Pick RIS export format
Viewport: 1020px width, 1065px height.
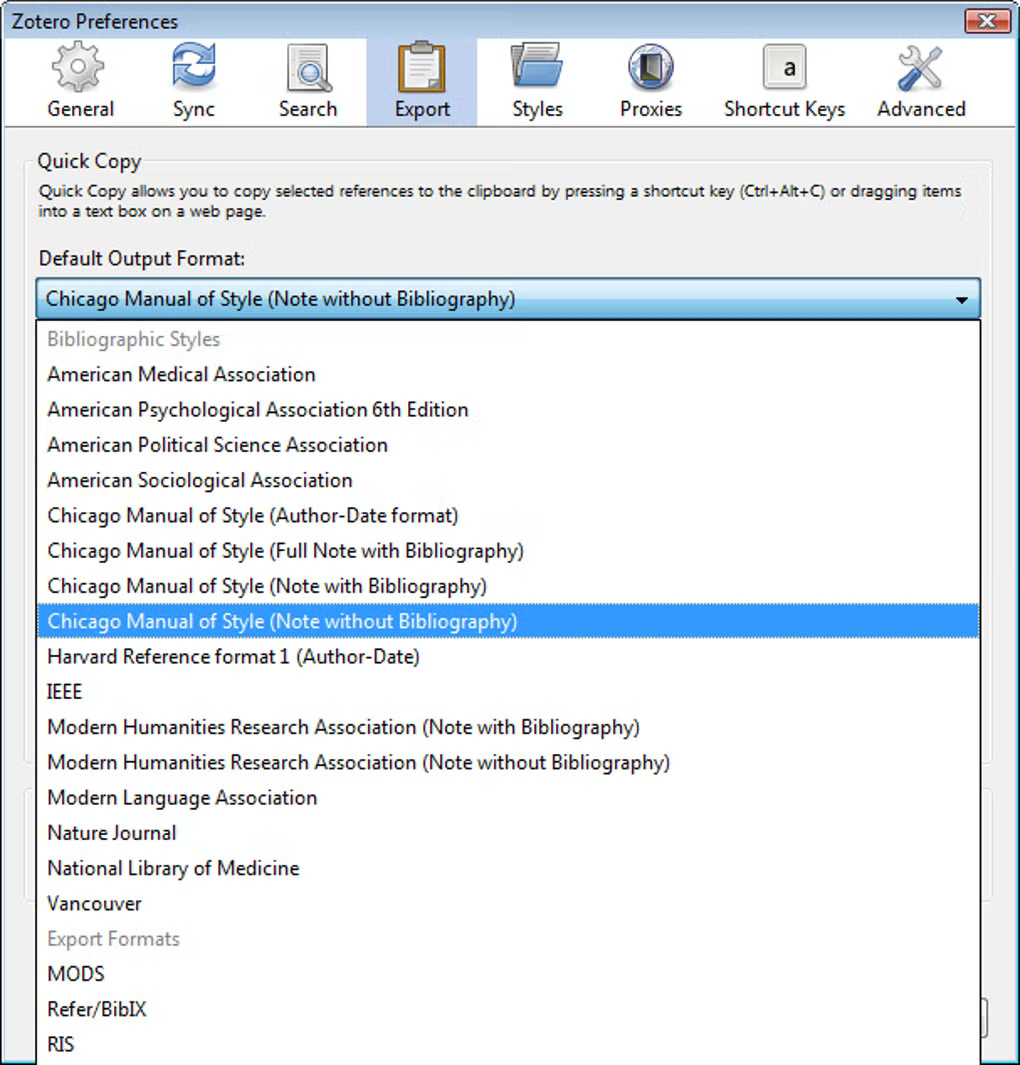[x=508, y=1045]
